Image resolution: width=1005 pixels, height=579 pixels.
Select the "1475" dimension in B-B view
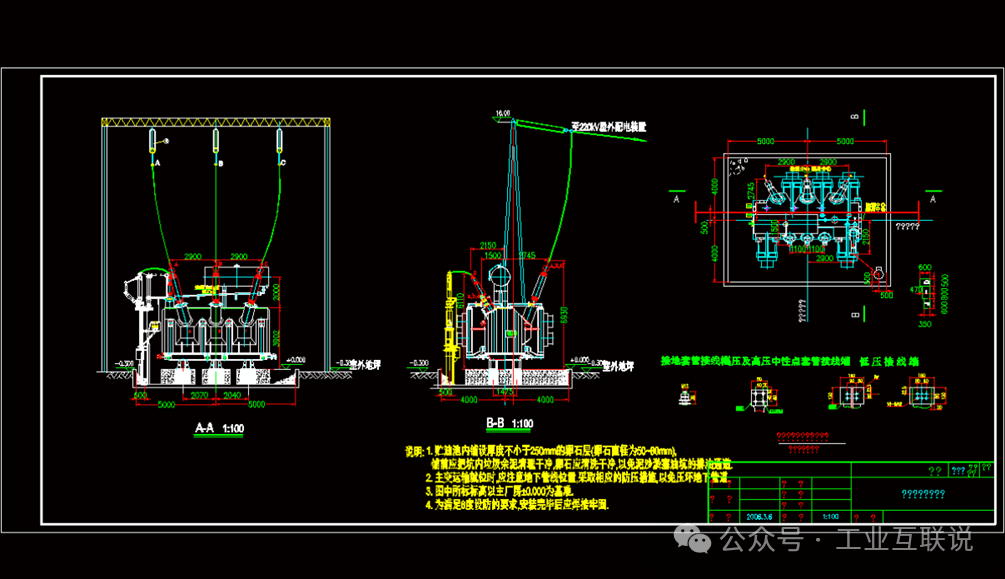[506, 391]
